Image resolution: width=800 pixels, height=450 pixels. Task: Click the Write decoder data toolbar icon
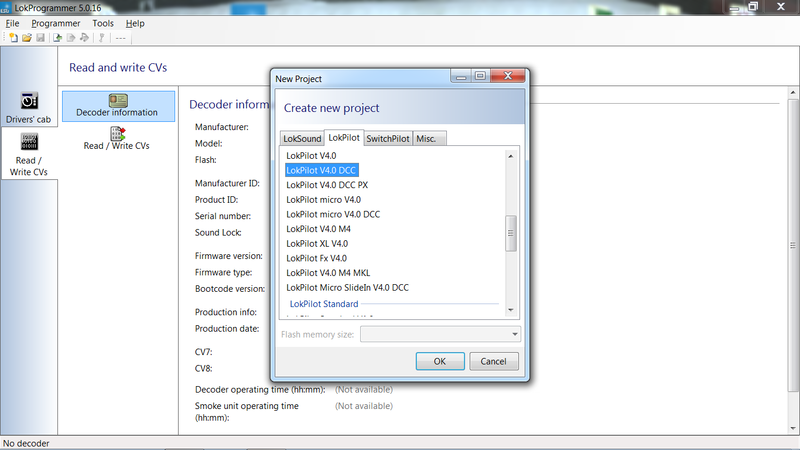71,38
